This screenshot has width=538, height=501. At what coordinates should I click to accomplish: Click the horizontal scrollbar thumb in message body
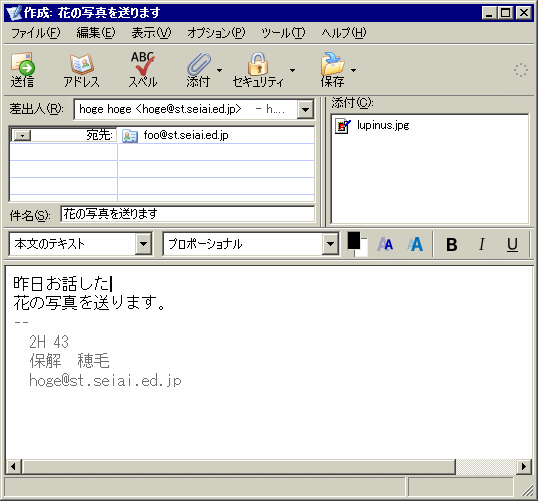pos(239,467)
